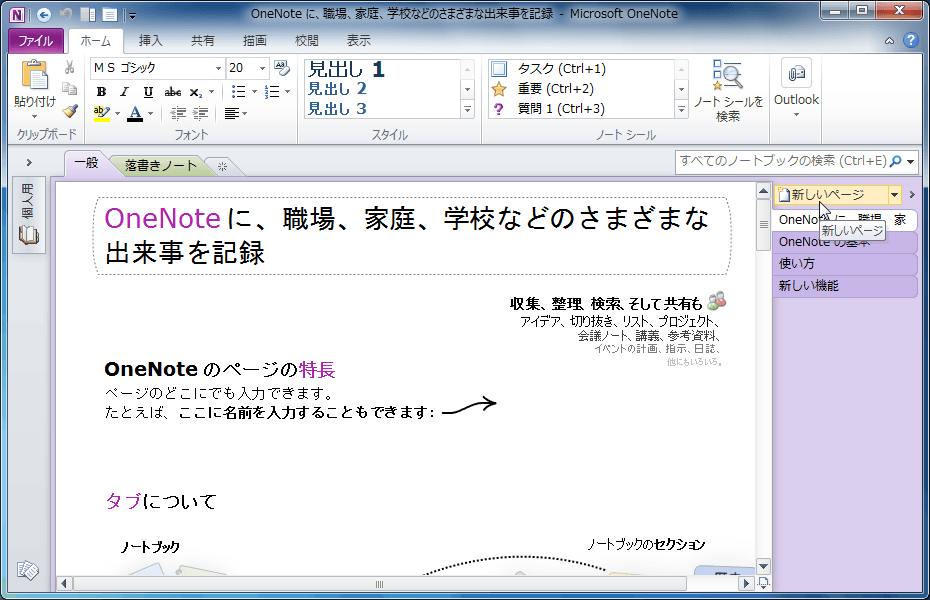Open the font size dropdown

coord(262,68)
